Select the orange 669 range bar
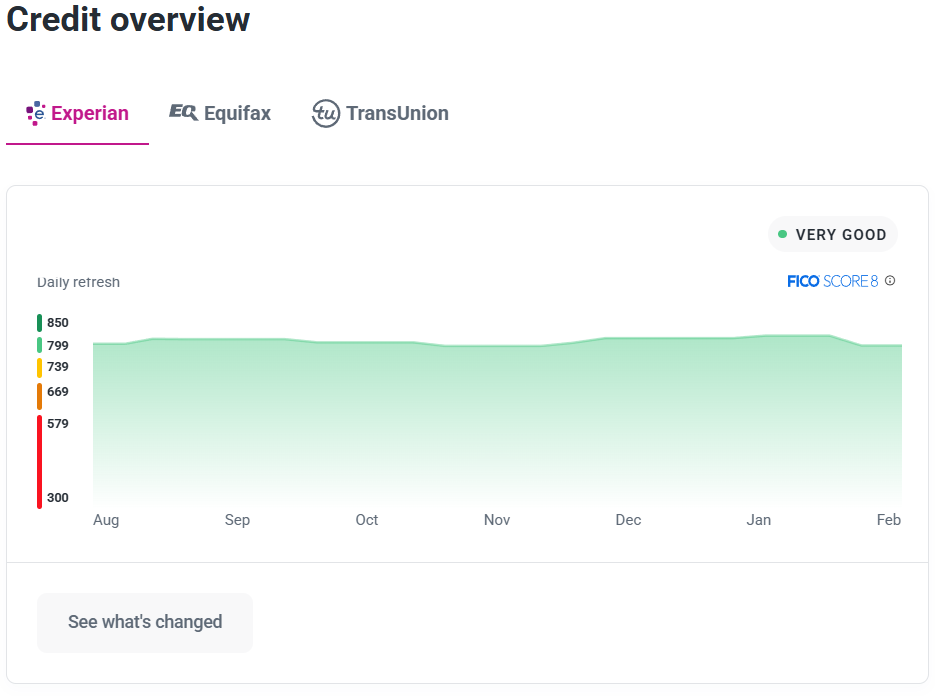The image size is (935, 696). (39, 396)
